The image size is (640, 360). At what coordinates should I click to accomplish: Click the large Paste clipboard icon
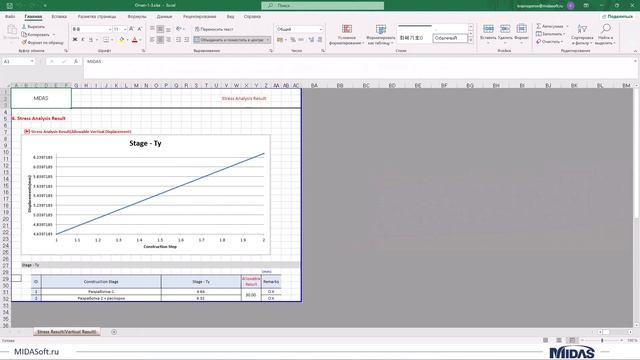coord(12,30)
